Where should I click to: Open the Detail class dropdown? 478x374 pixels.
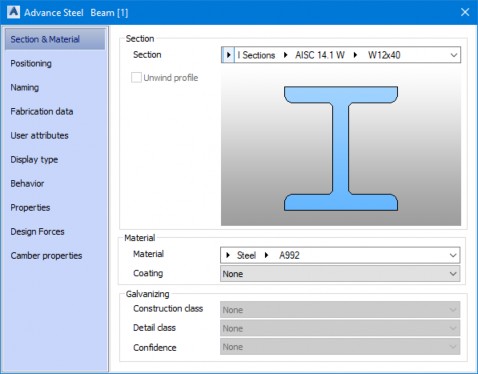tap(340, 328)
